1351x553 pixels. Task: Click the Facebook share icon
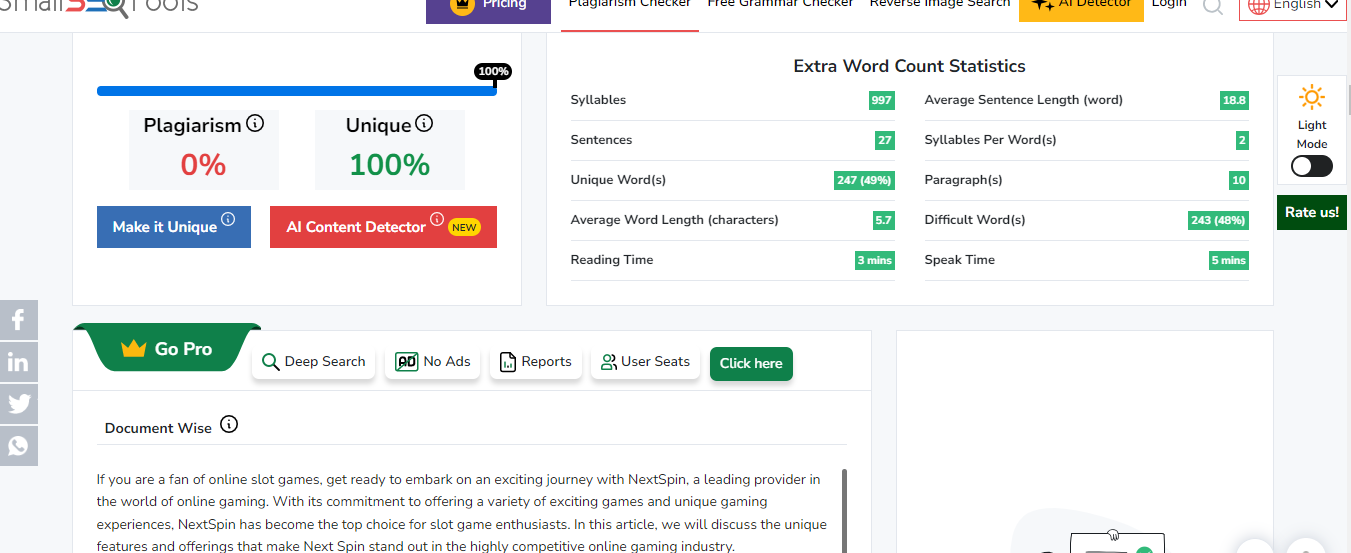18,320
